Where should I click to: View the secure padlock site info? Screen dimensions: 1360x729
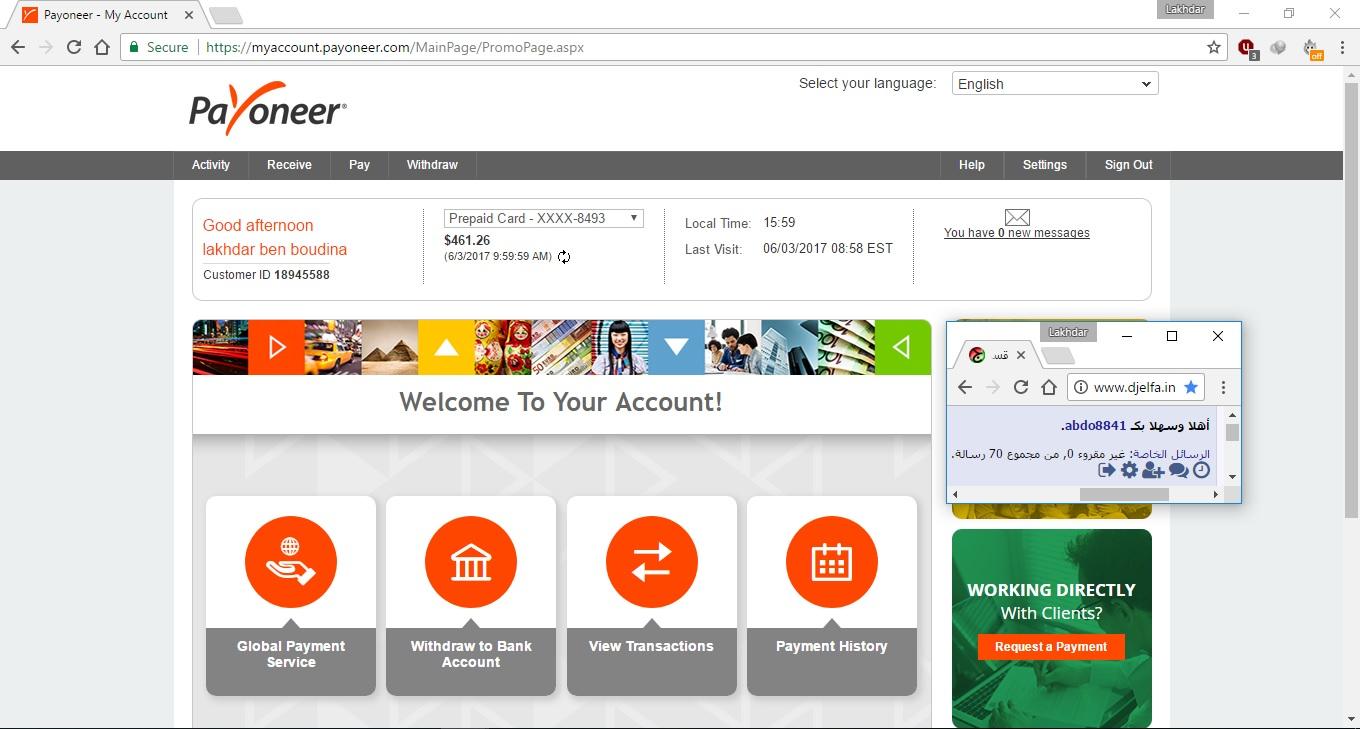135,47
